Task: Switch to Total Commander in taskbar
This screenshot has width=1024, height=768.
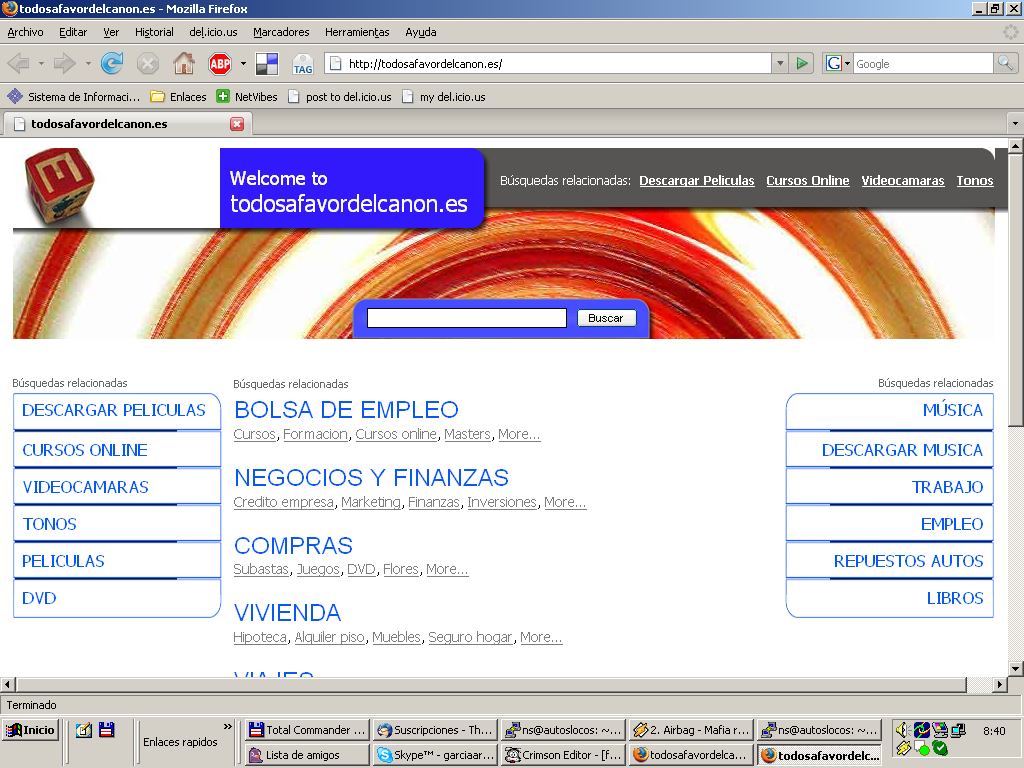Action: point(307,730)
